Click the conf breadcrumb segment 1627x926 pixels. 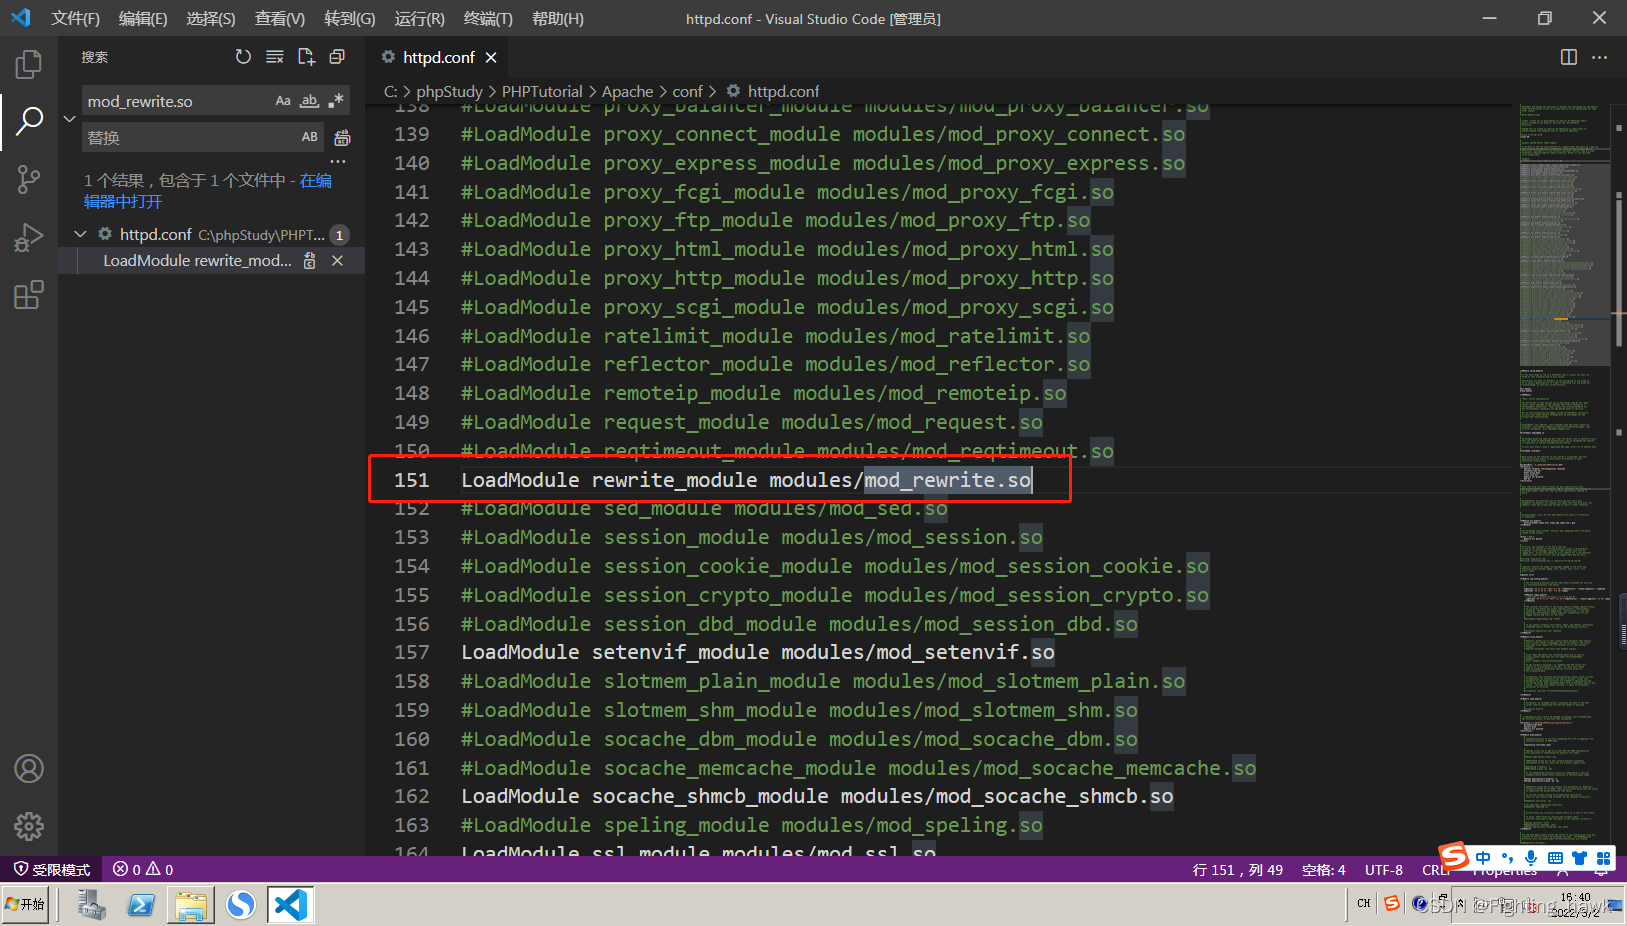click(687, 91)
